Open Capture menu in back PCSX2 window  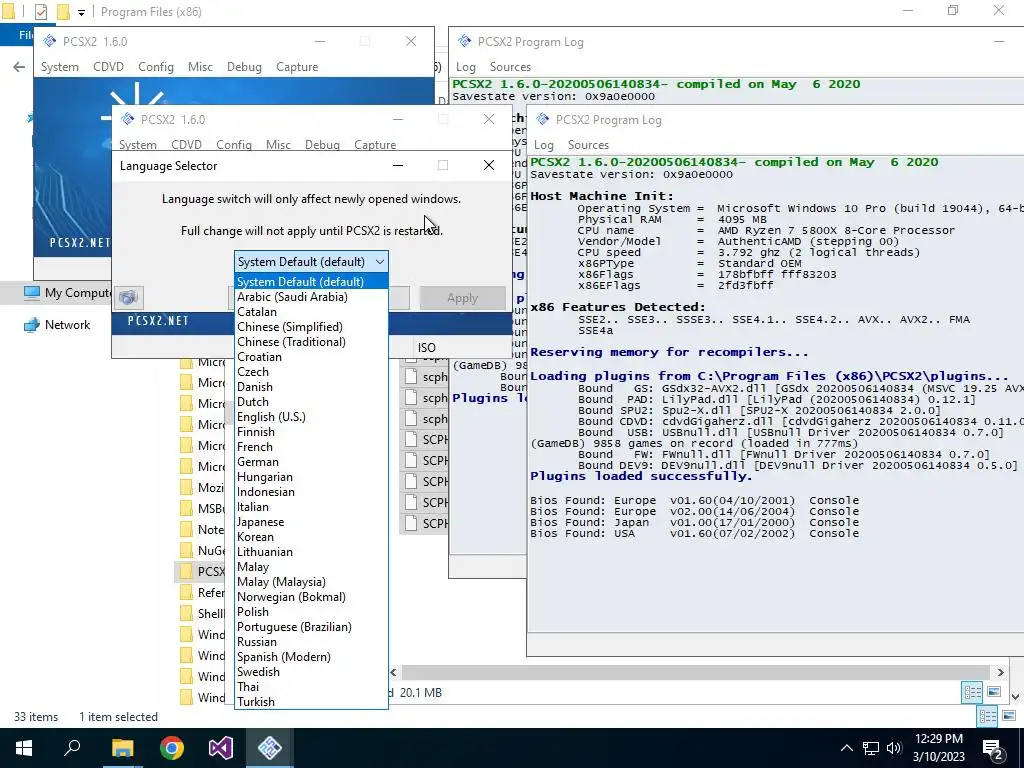pos(297,67)
